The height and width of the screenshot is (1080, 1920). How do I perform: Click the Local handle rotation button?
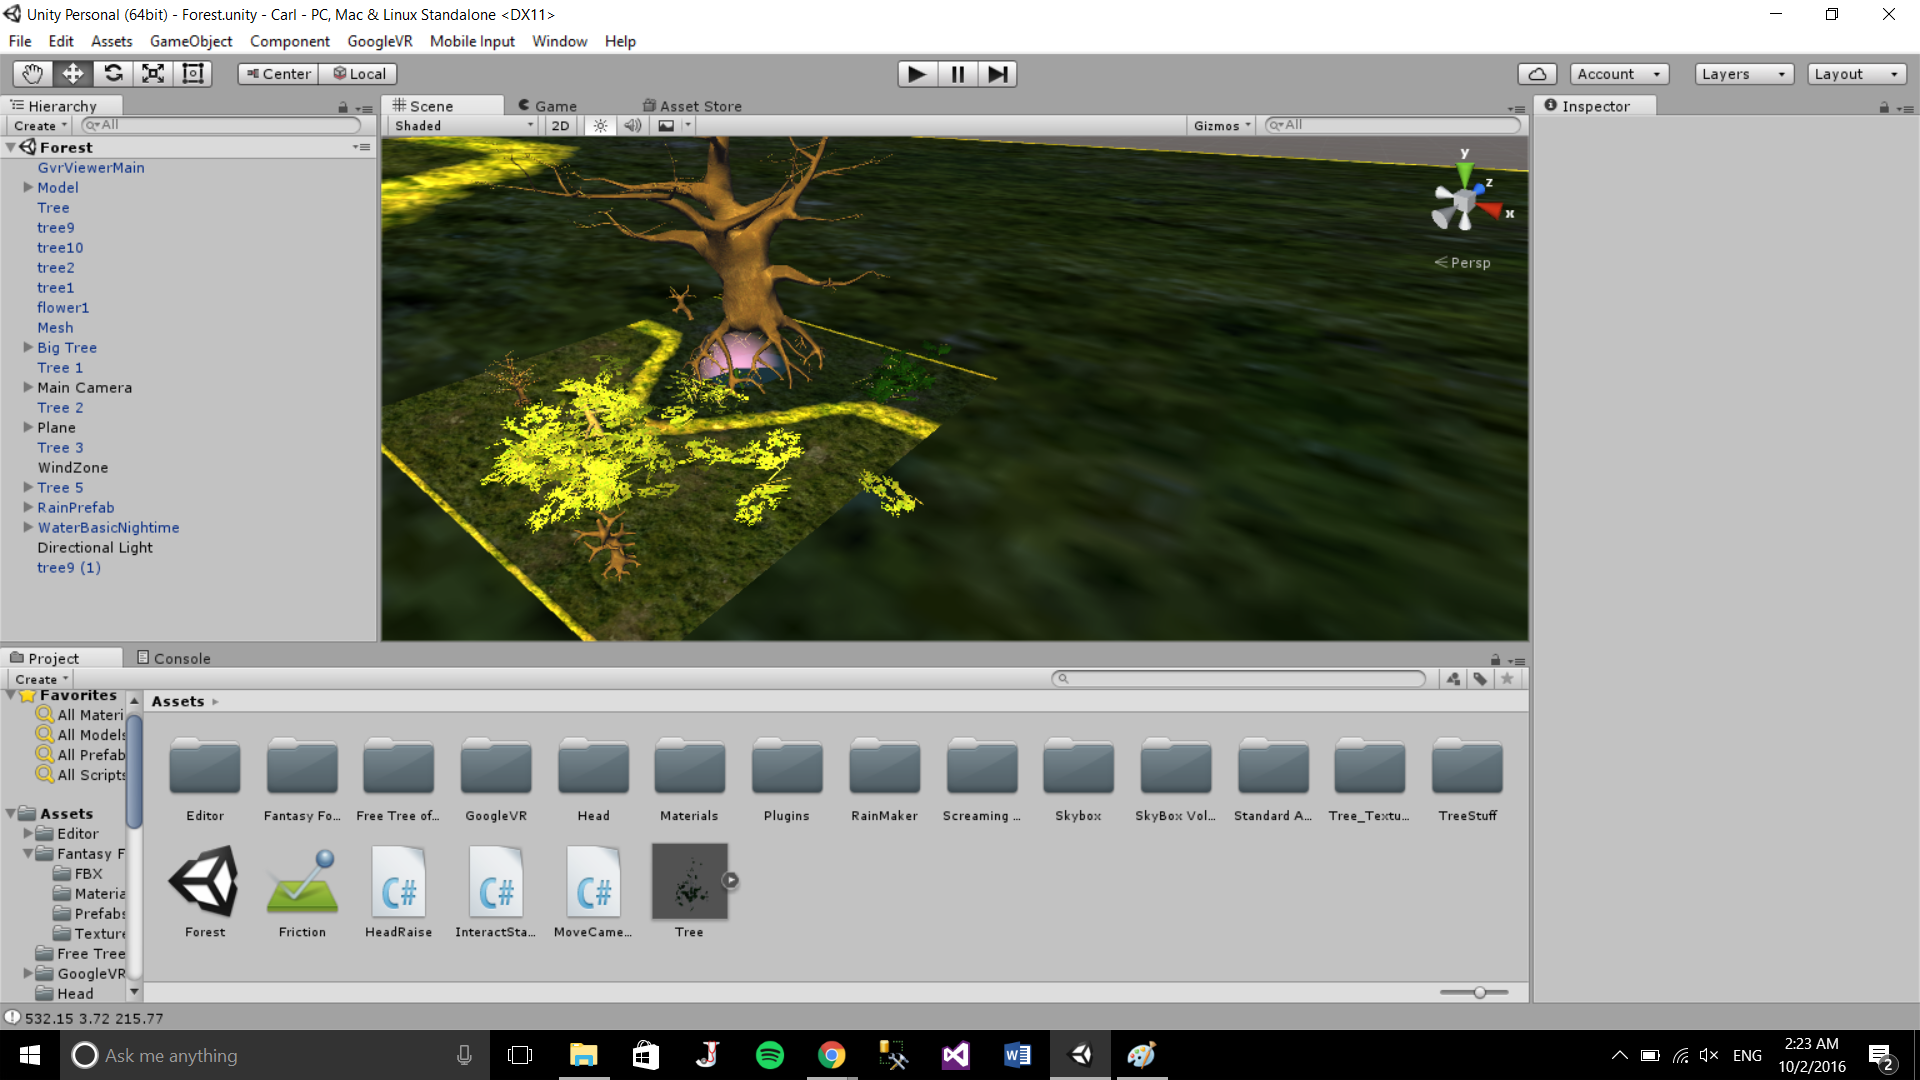(x=359, y=74)
